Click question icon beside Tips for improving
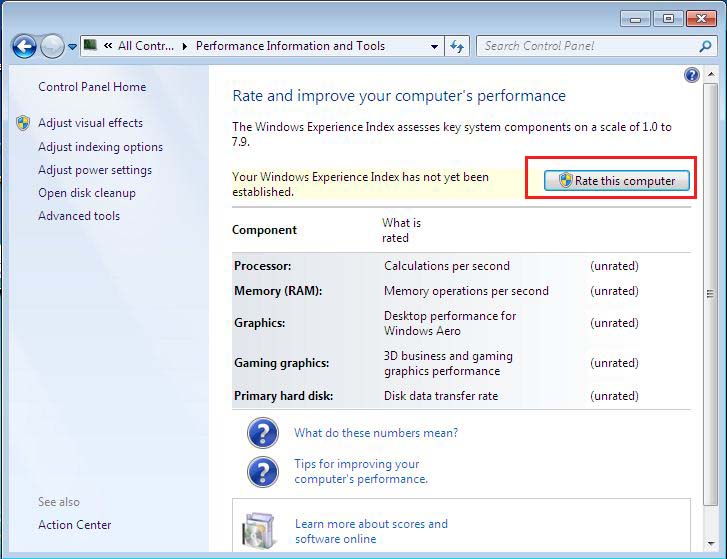727x559 pixels. pos(263,472)
